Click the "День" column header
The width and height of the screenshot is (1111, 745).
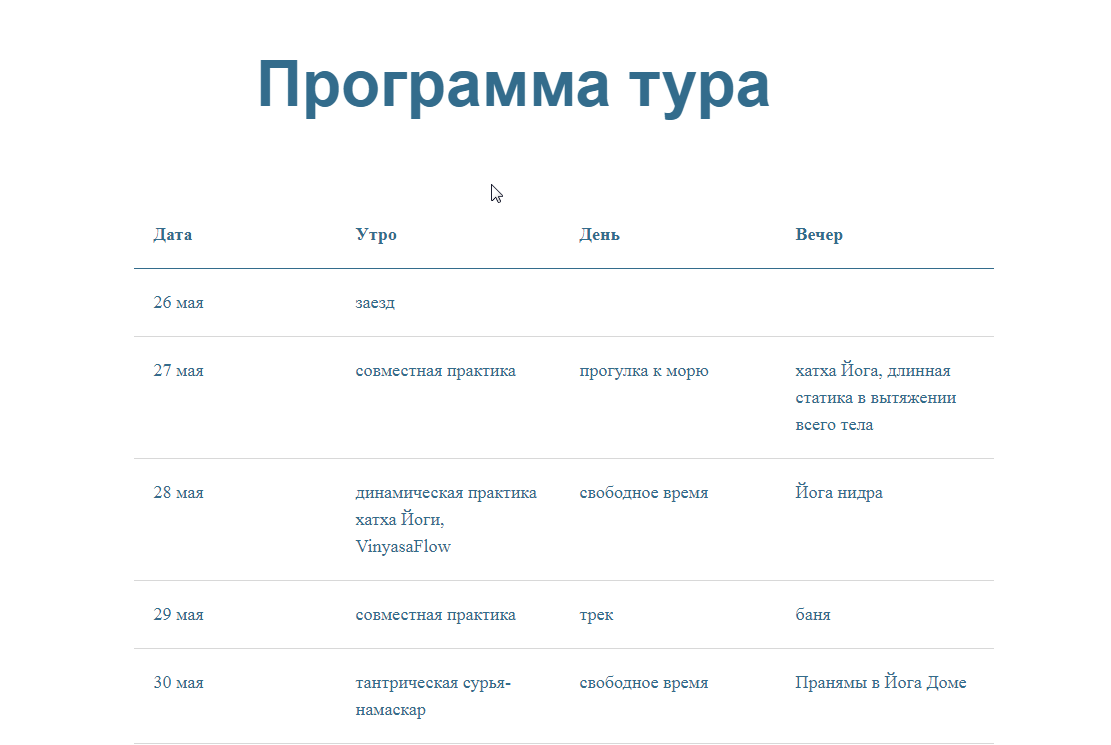pos(599,235)
